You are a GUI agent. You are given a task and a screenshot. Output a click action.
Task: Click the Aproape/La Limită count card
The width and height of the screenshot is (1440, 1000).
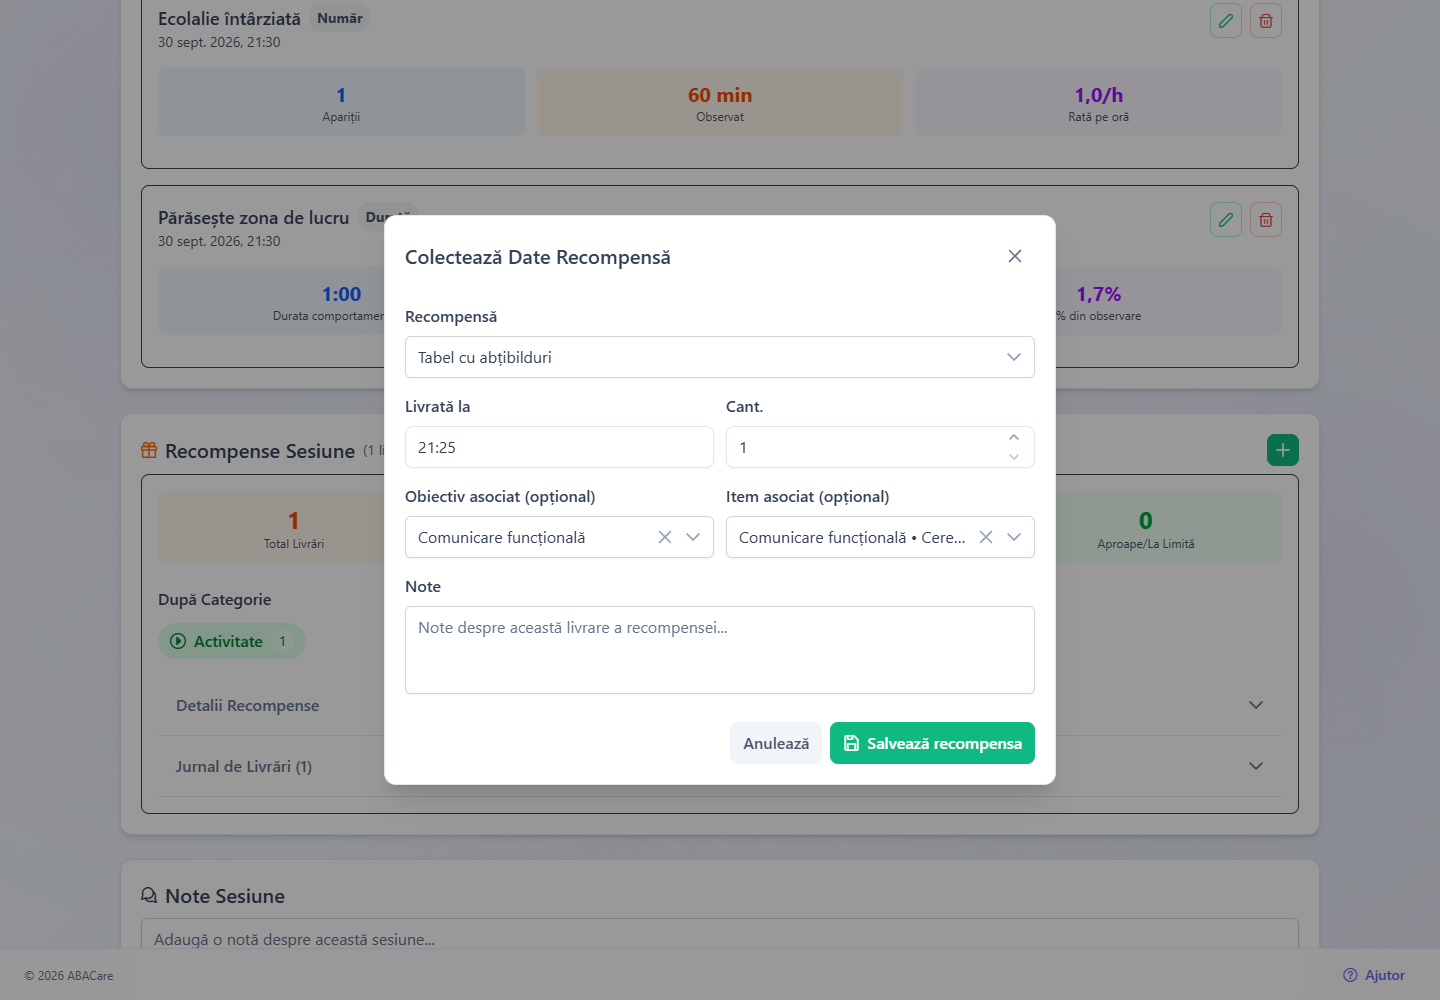tap(1168, 528)
